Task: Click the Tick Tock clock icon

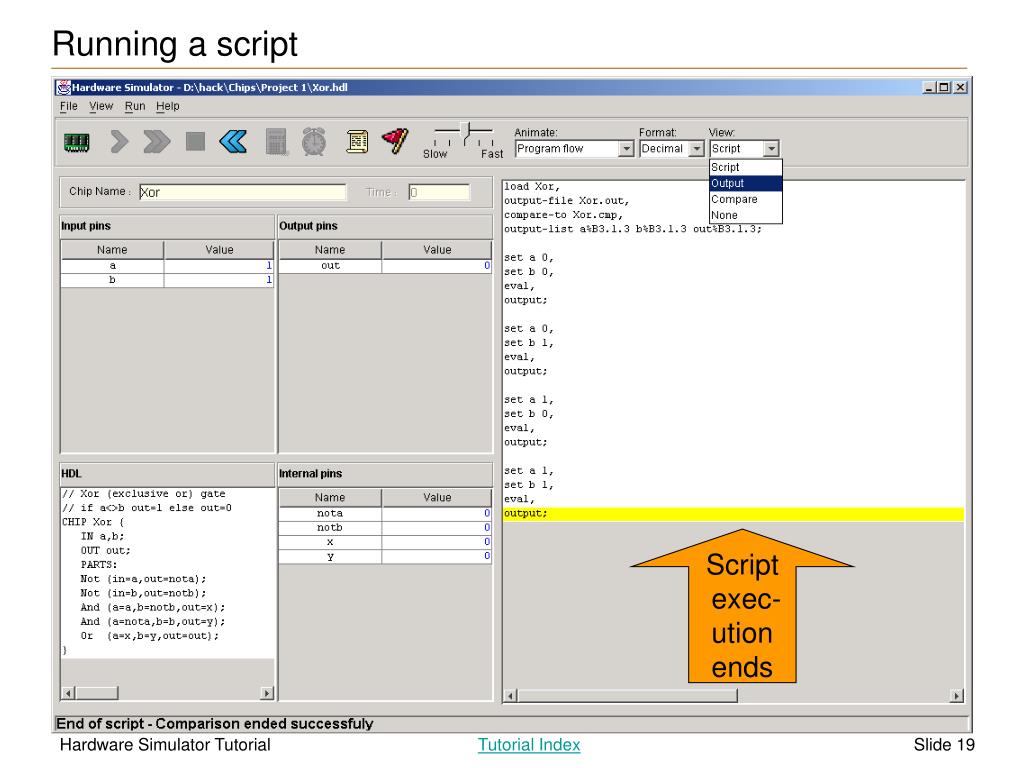Action: [x=314, y=141]
